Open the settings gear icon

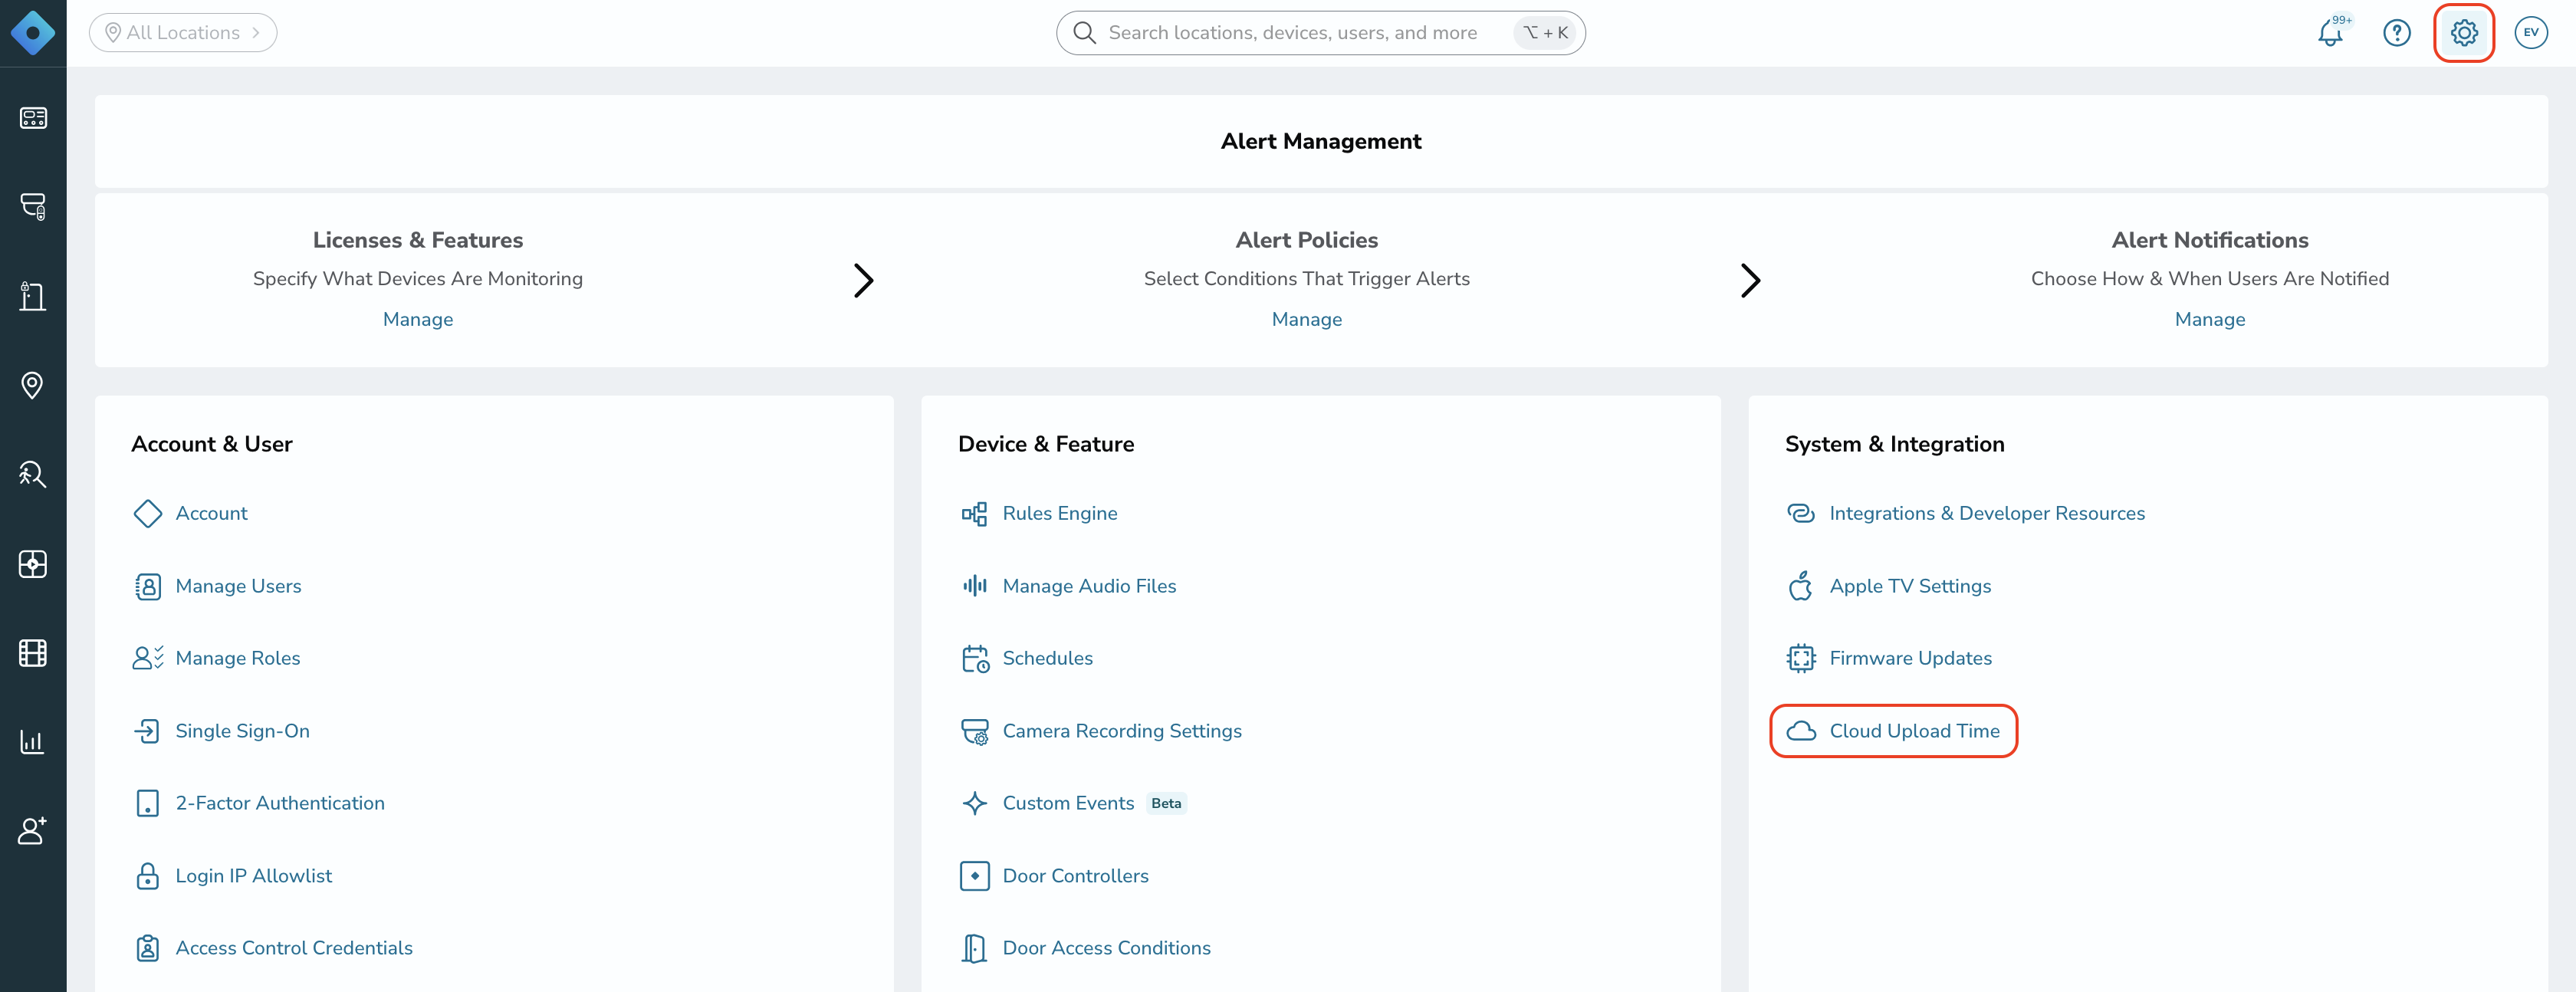(x=2463, y=33)
